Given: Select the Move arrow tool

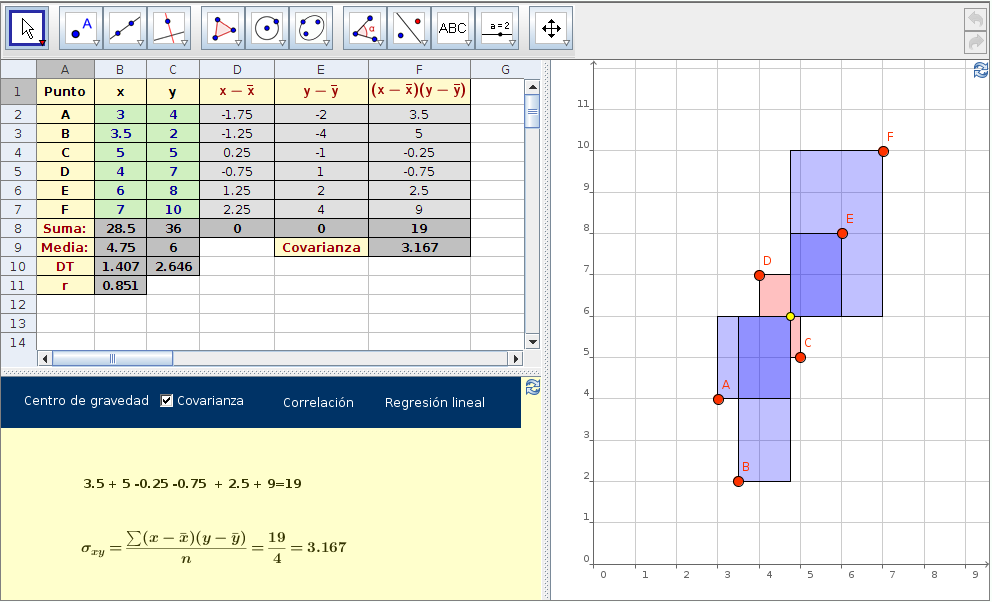Looking at the screenshot, I should (28, 28).
